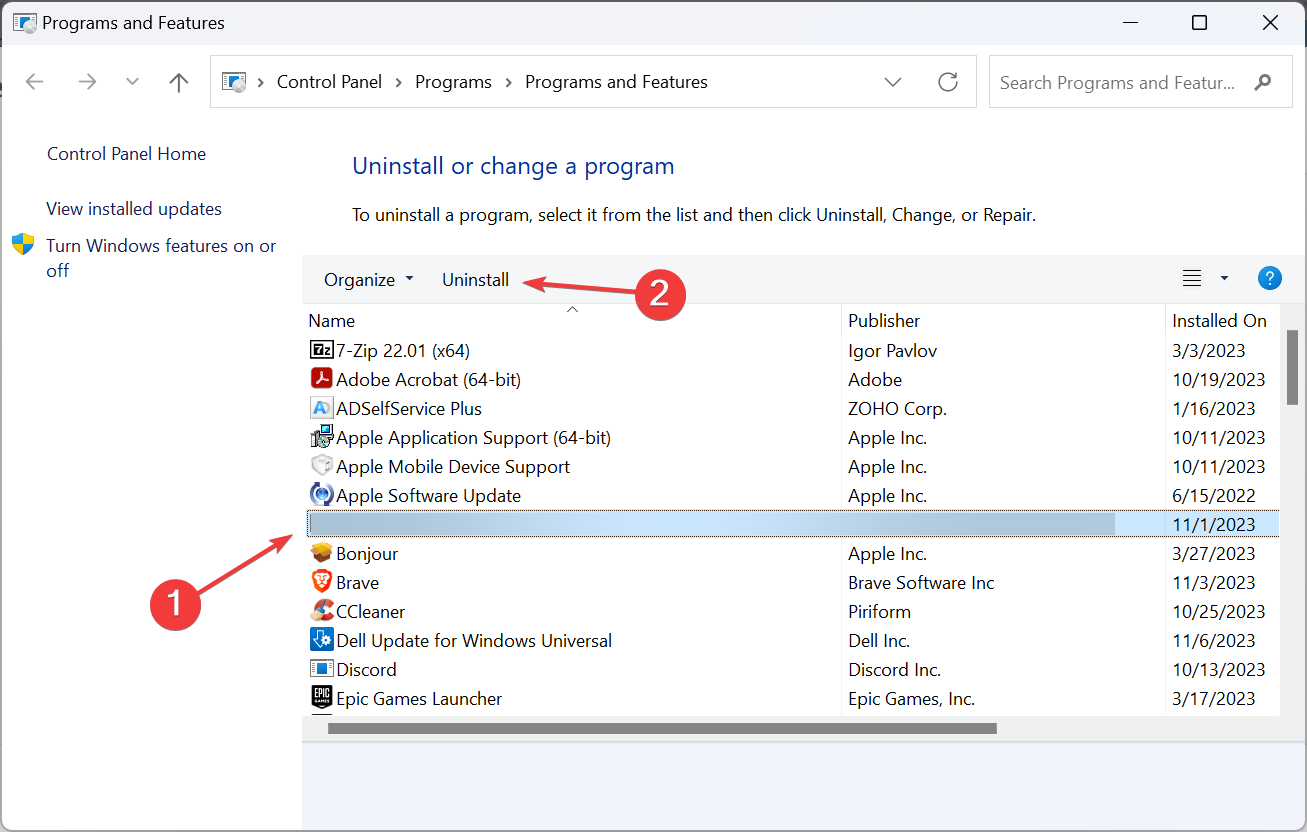Click the Epic Games, Inc. publisher cell
The height and width of the screenshot is (832, 1307).
click(911, 698)
